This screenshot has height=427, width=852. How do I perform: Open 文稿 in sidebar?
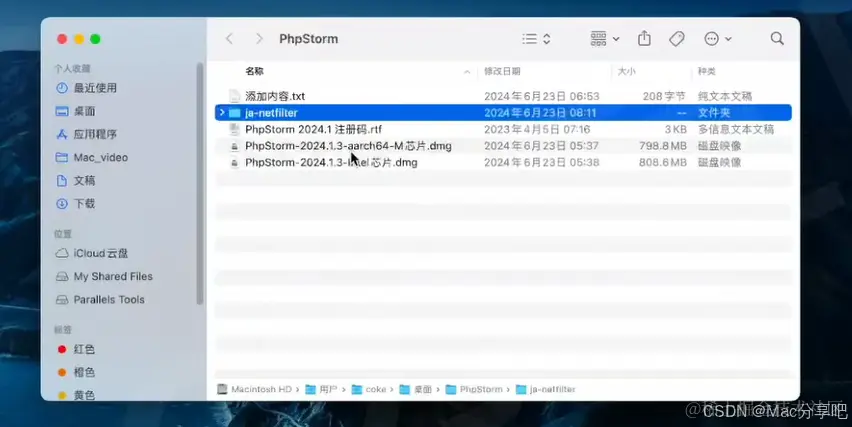[76, 180]
